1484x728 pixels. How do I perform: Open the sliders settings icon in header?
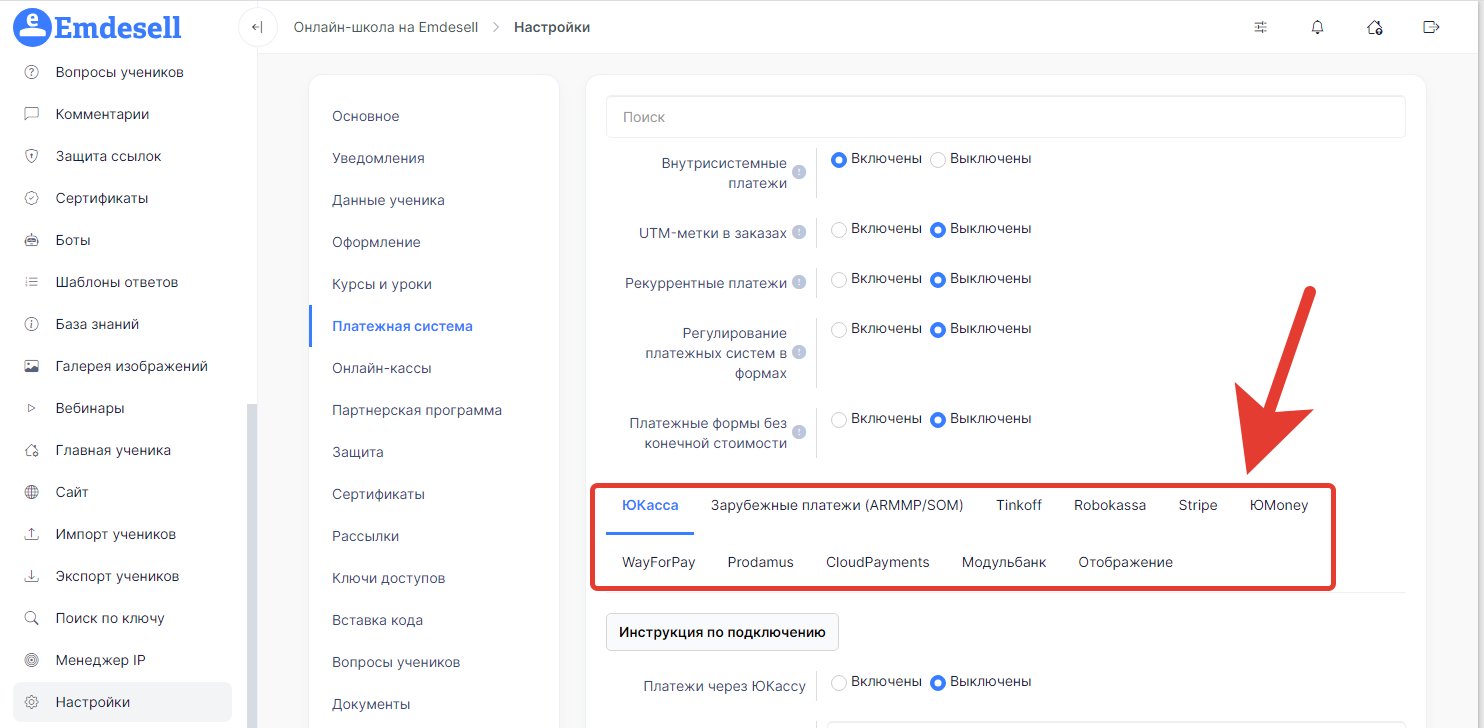click(x=1261, y=27)
